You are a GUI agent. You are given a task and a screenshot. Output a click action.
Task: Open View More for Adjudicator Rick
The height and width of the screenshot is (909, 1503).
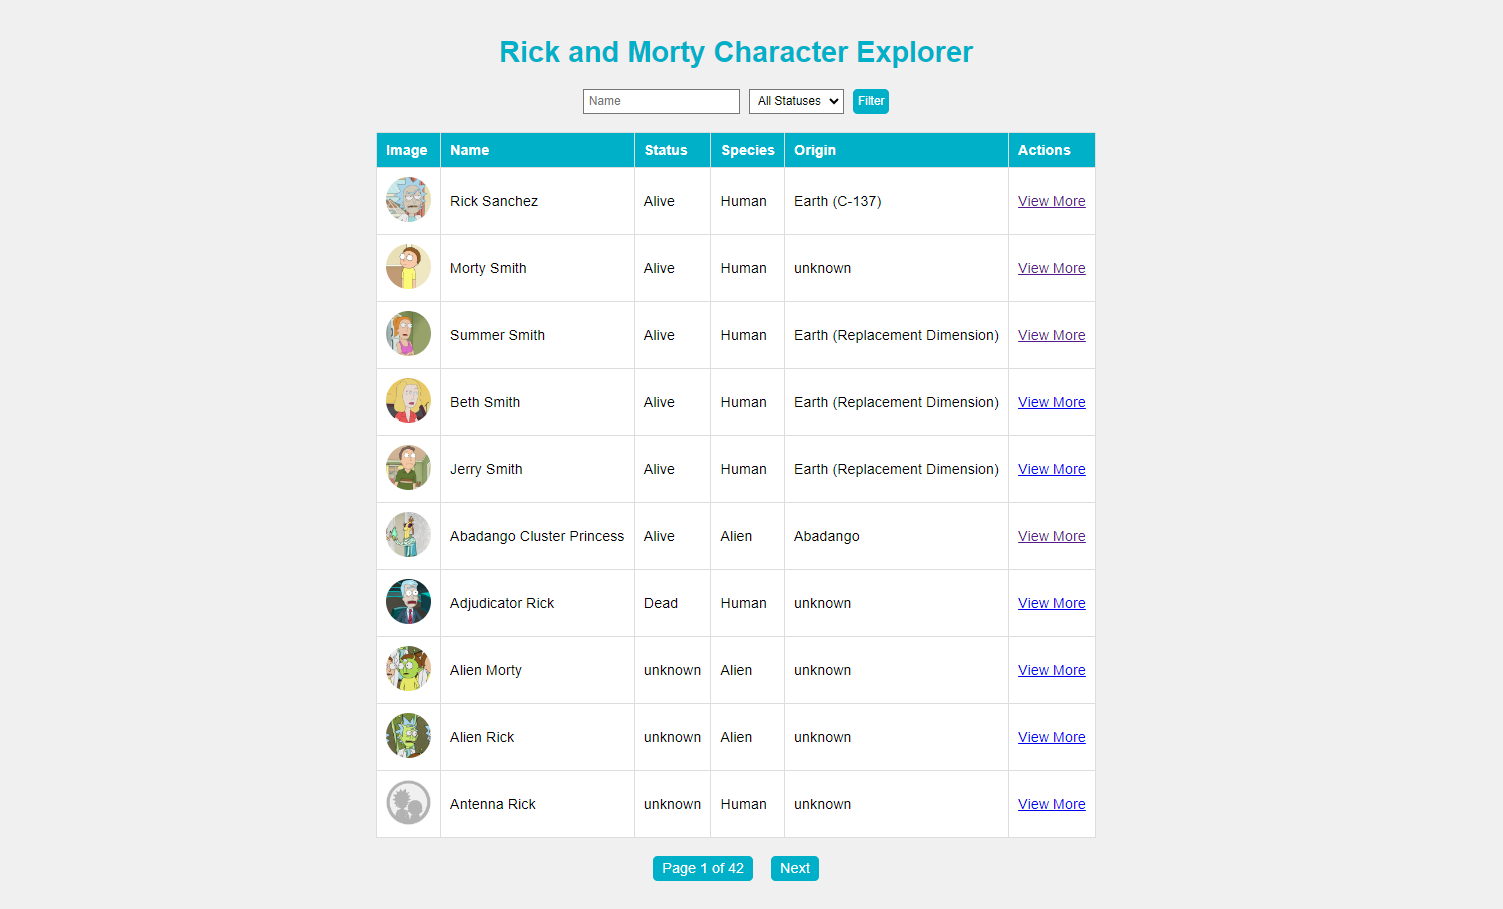1051,602
